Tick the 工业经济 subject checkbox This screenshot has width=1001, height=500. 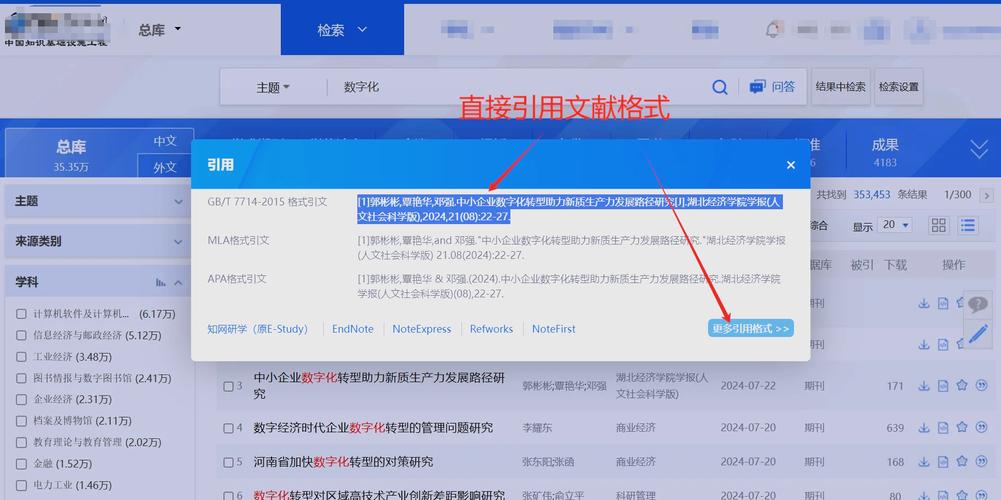click(21, 357)
